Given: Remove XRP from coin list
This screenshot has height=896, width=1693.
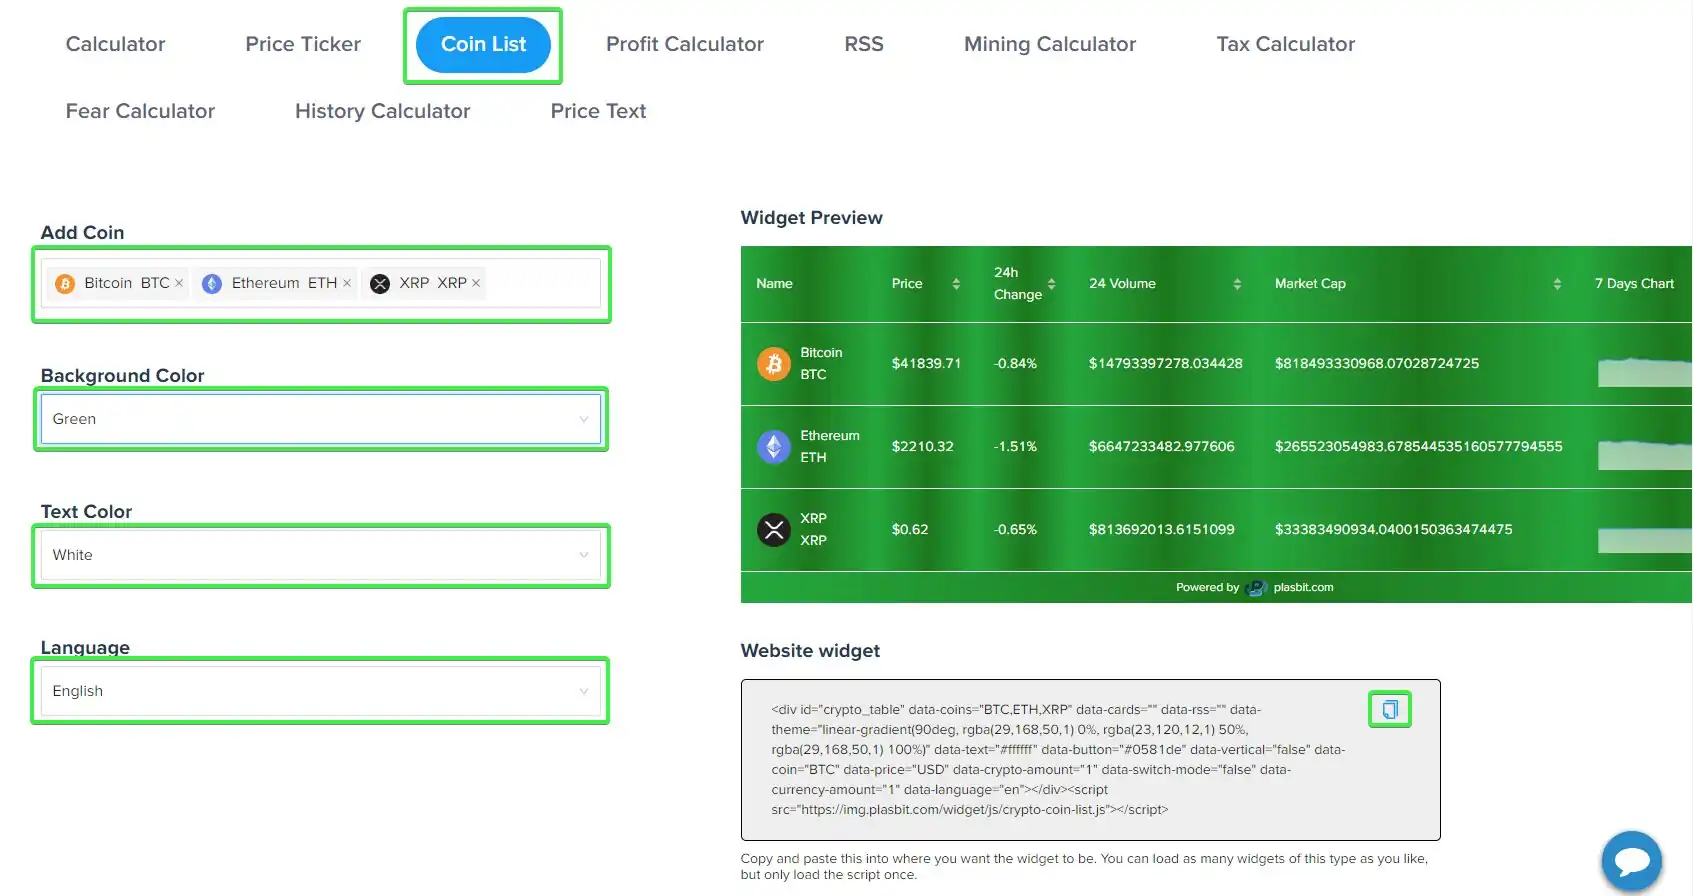Looking at the screenshot, I should [x=476, y=284].
